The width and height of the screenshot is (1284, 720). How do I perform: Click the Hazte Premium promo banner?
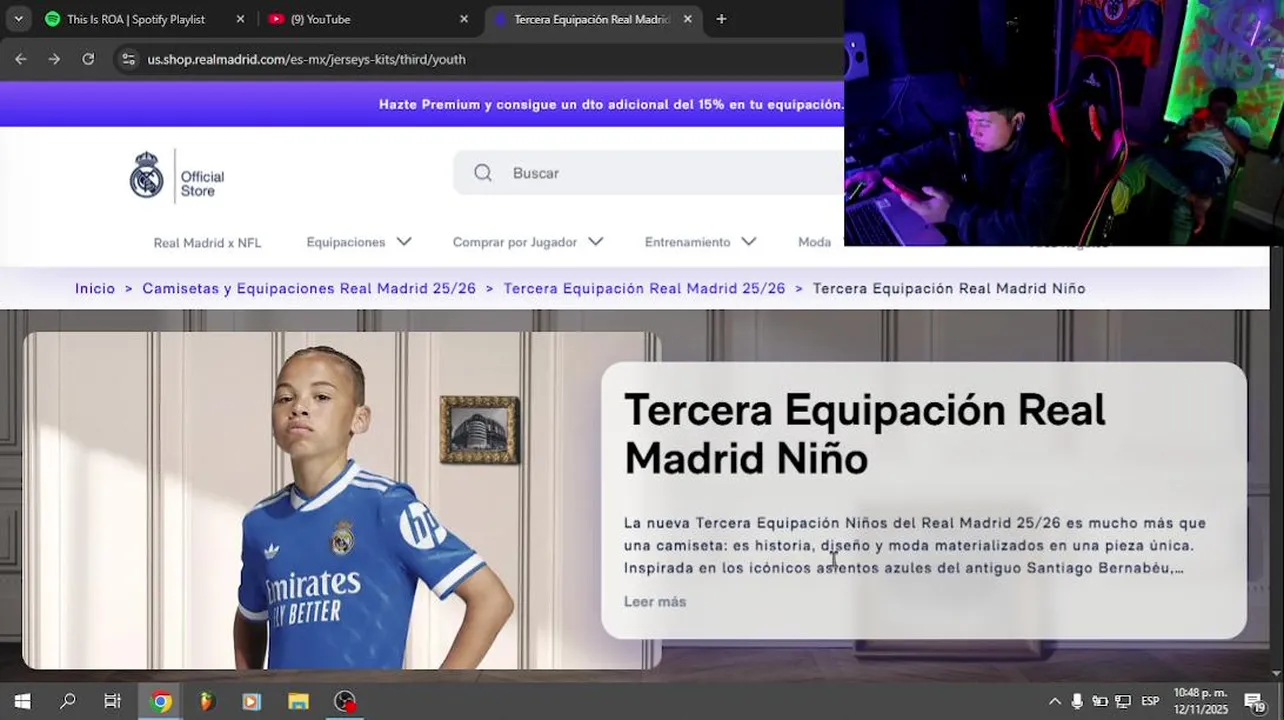click(x=611, y=104)
